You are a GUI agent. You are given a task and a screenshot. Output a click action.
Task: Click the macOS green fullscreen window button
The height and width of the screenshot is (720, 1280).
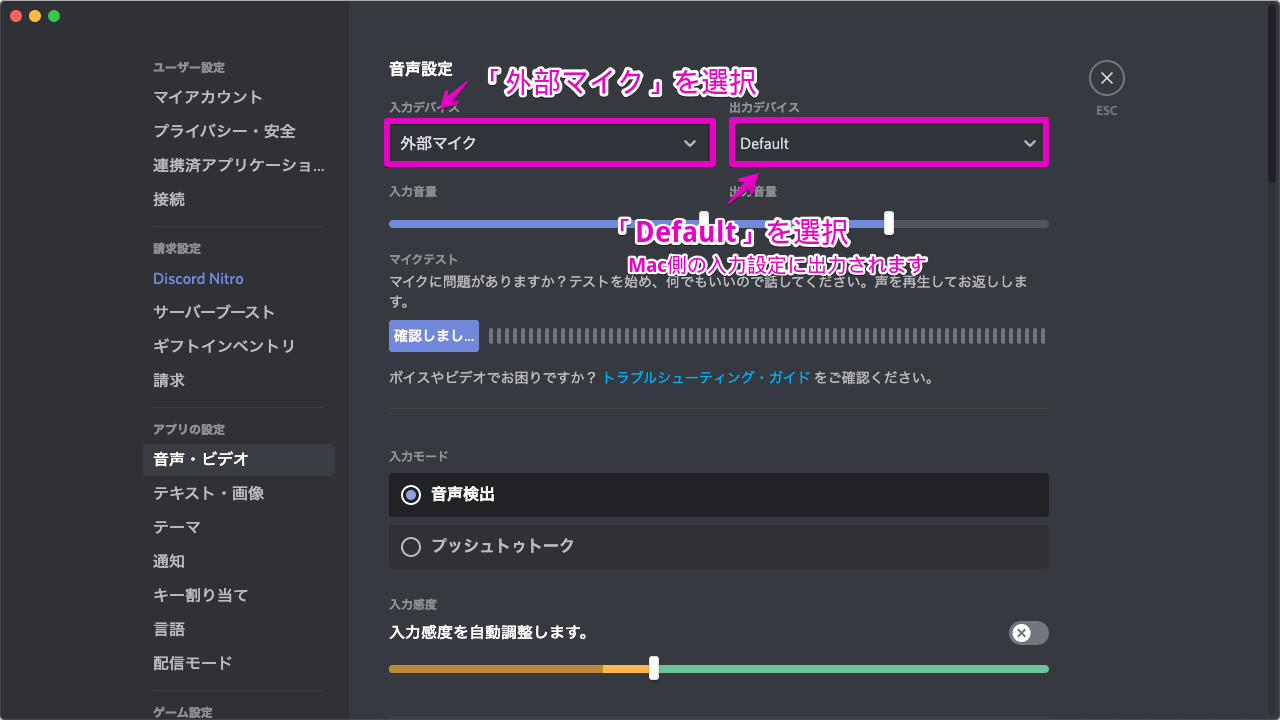(54, 16)
